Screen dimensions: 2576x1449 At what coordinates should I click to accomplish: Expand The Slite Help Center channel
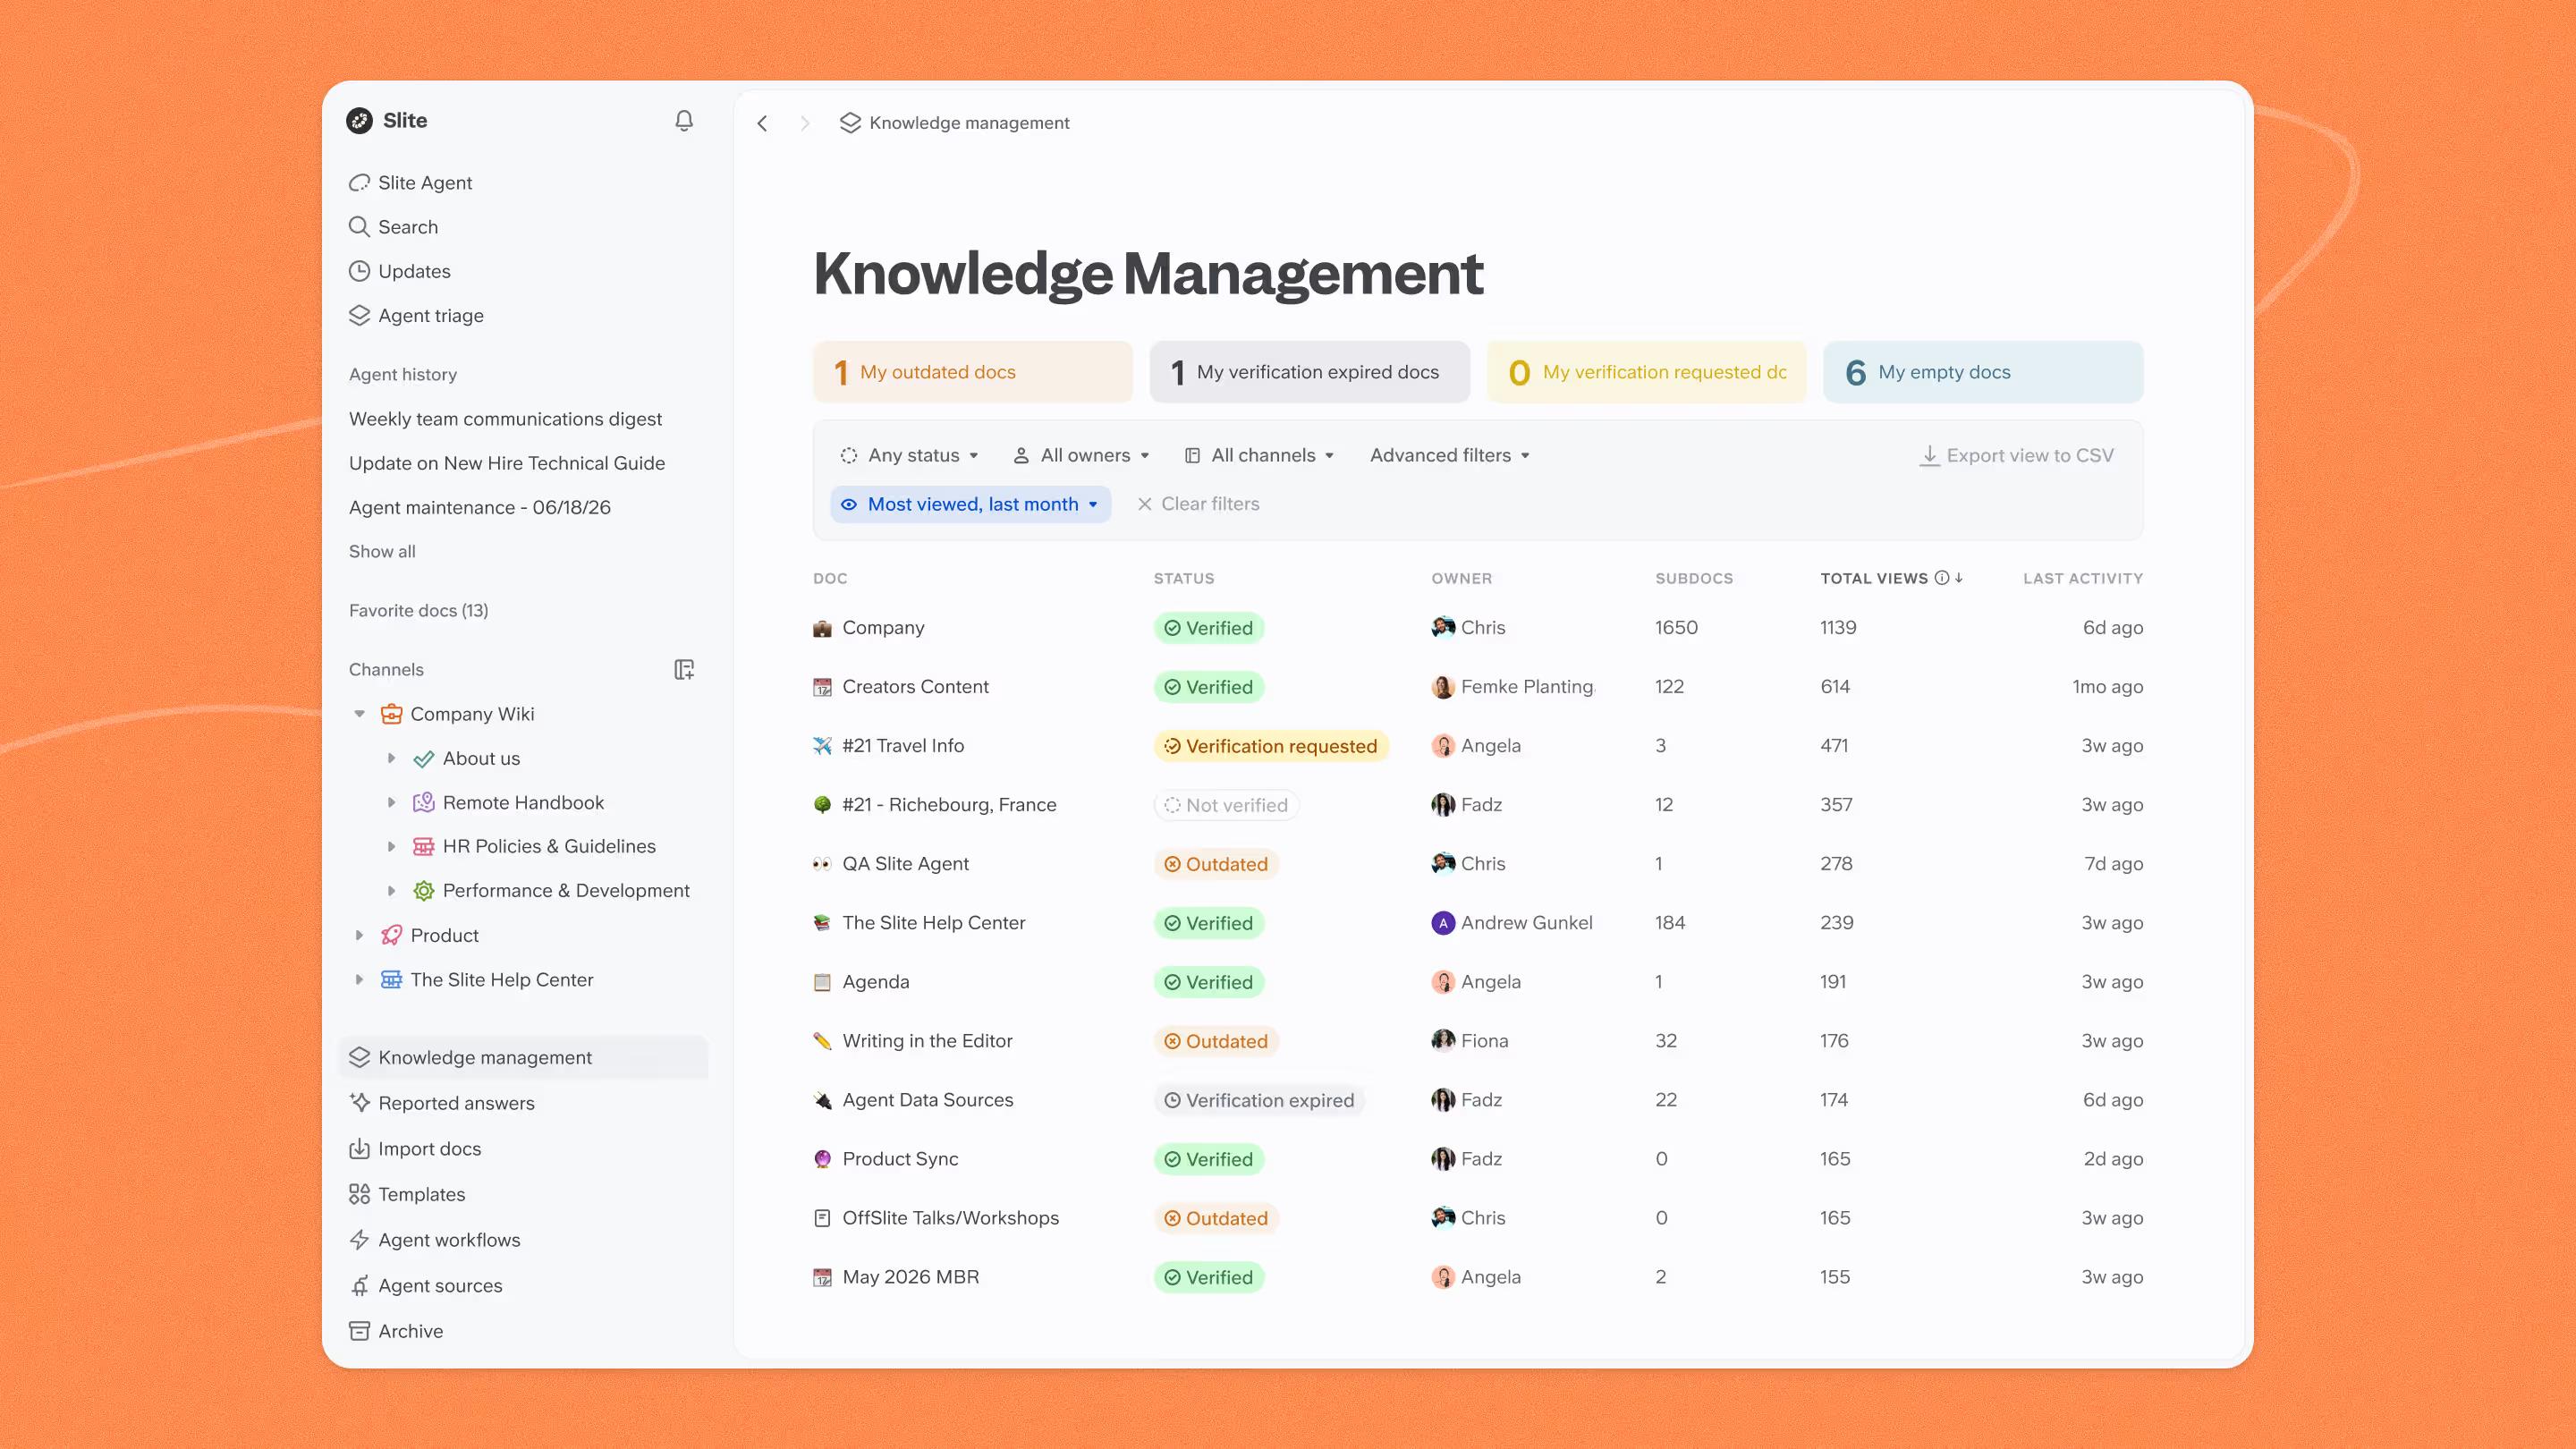pos(359,979)
